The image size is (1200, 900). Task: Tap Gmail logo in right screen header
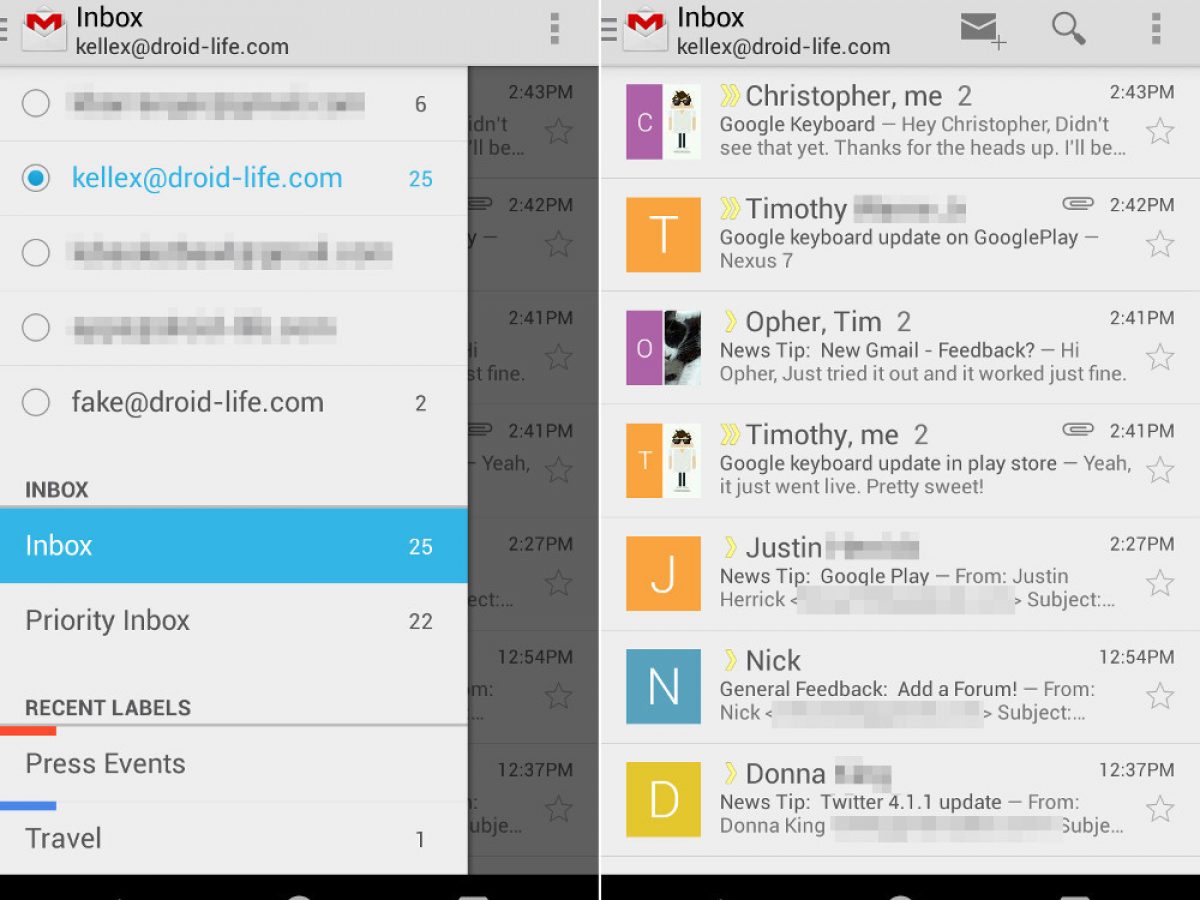[x=645, y=30]
